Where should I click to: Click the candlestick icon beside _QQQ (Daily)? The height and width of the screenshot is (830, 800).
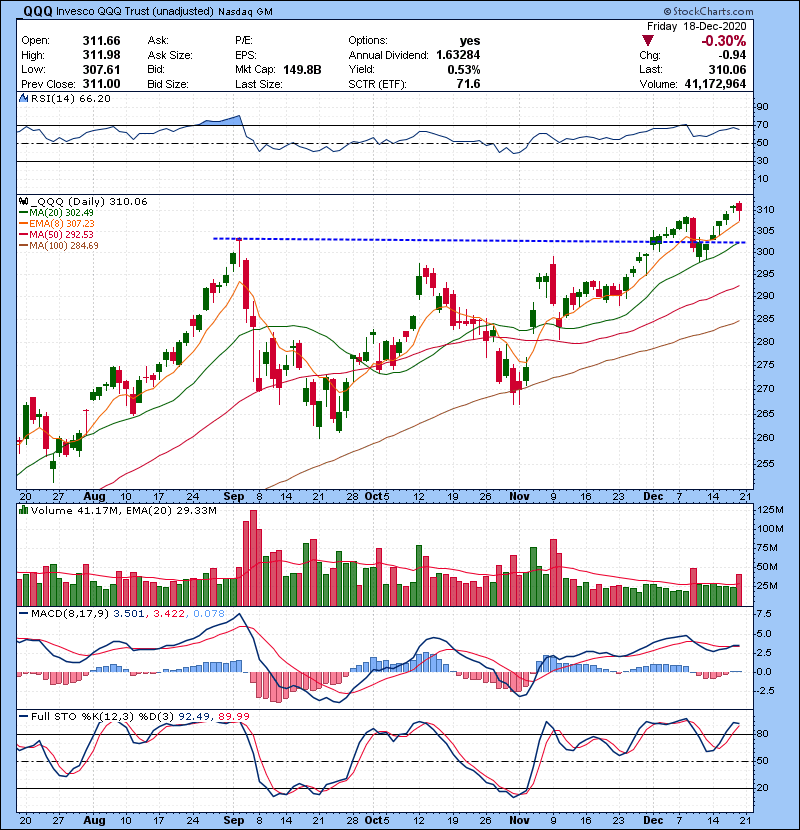pos(23,201)
